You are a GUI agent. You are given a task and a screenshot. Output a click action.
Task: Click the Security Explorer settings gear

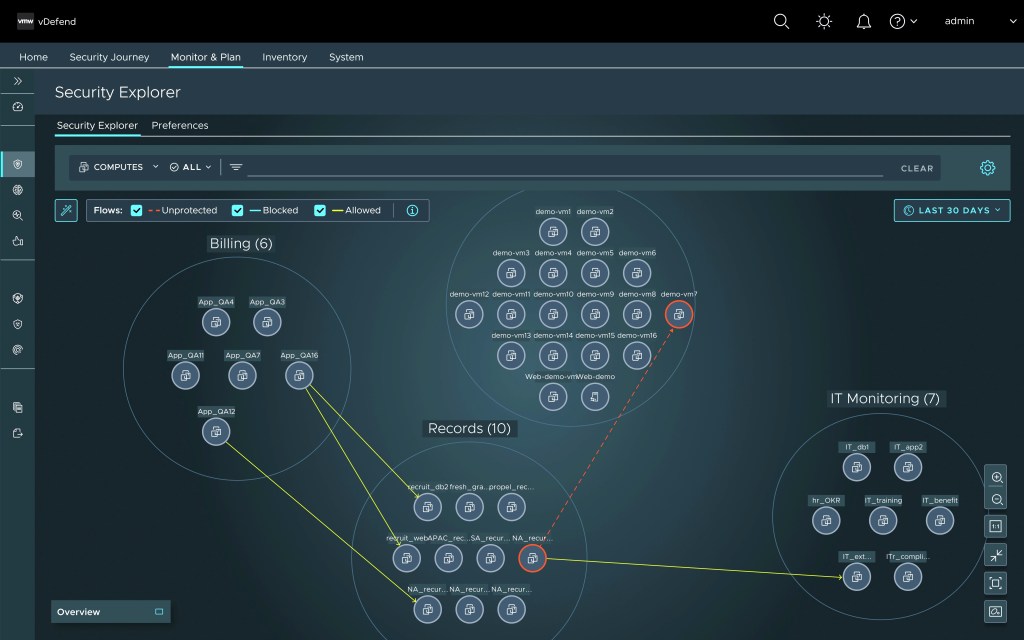click(x=987, y=168)
